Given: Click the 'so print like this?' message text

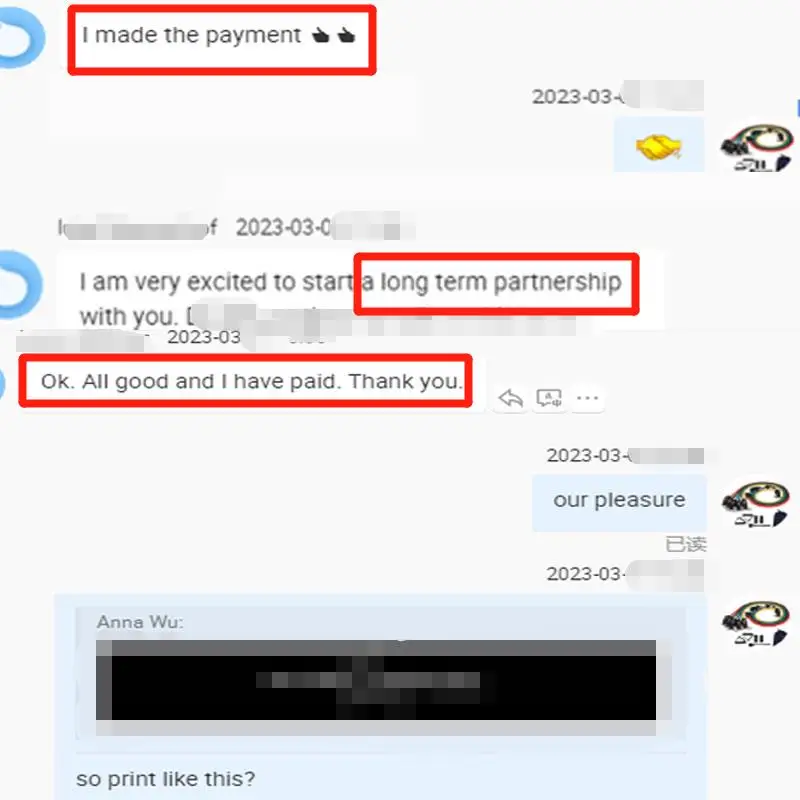Looking at the screenshot, I should click(166, 779).
